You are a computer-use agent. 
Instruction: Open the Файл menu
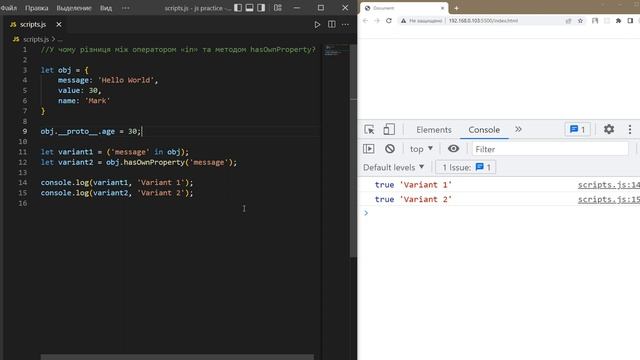tap(9, 8)
